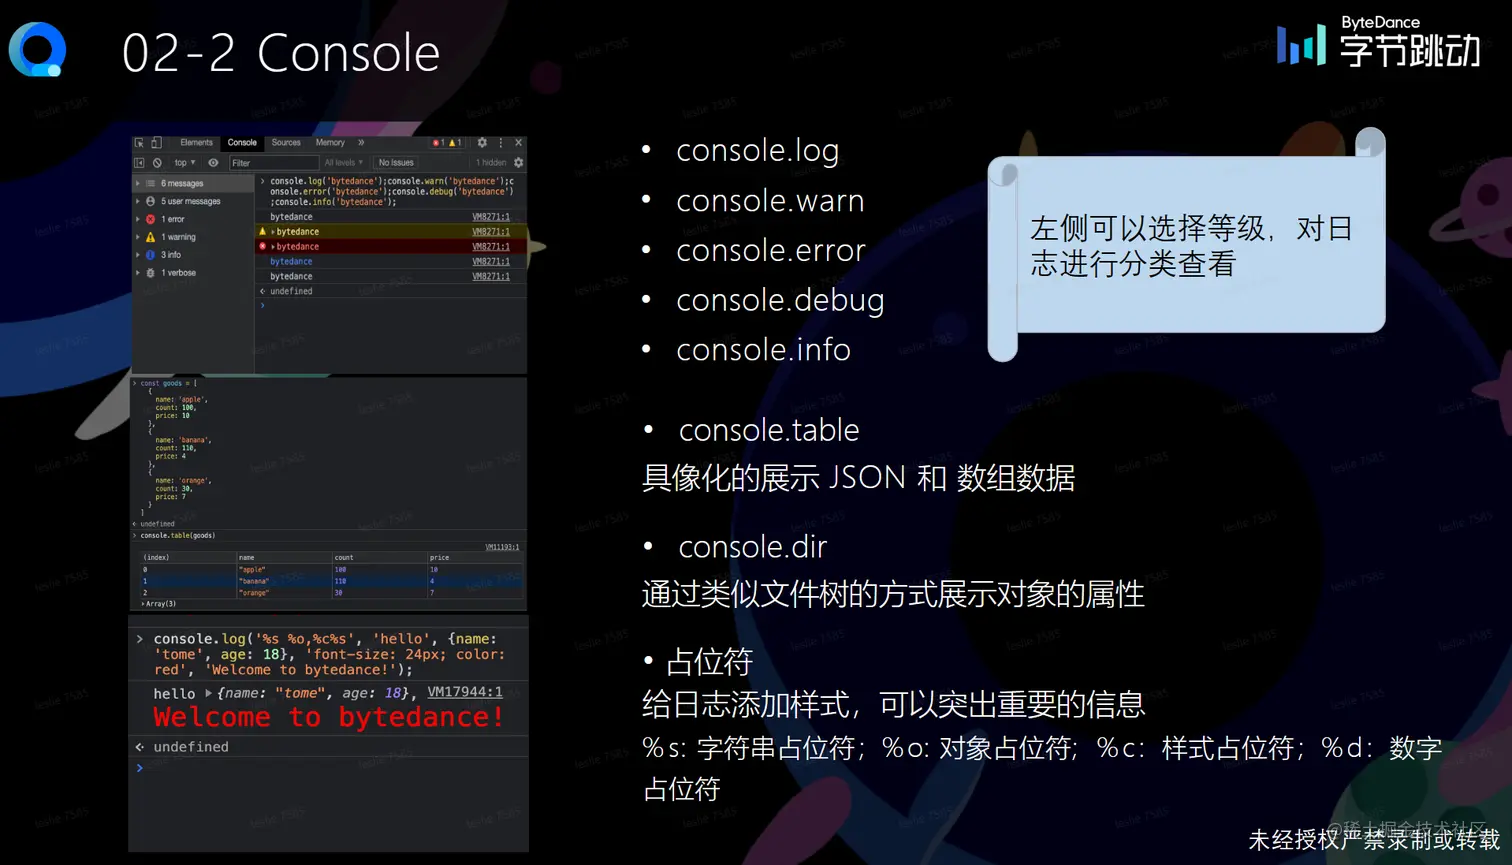Expand the 1 verbose sidebar group arrow
The width and height of the screenshot is (1512, 865).
(138, 273)
